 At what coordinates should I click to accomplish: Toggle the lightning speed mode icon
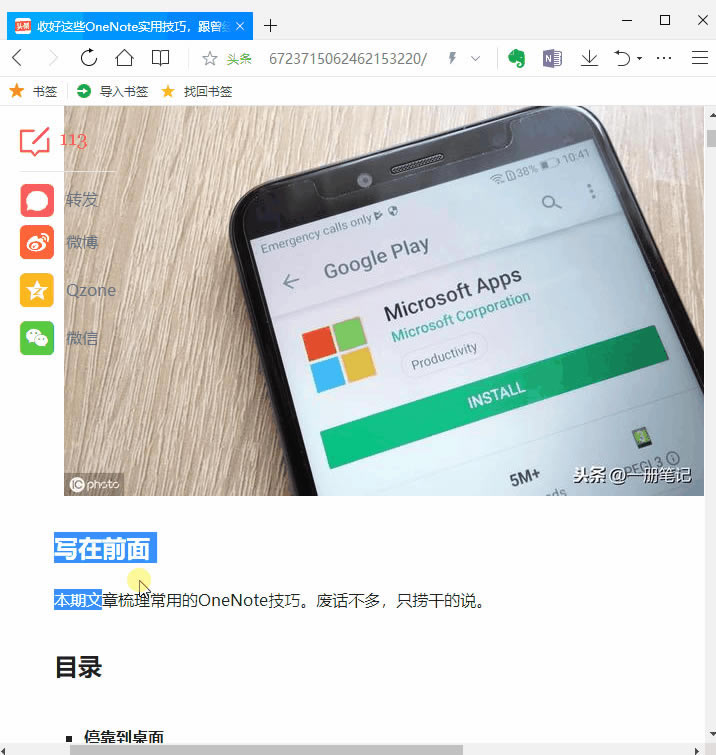point(452,59)
